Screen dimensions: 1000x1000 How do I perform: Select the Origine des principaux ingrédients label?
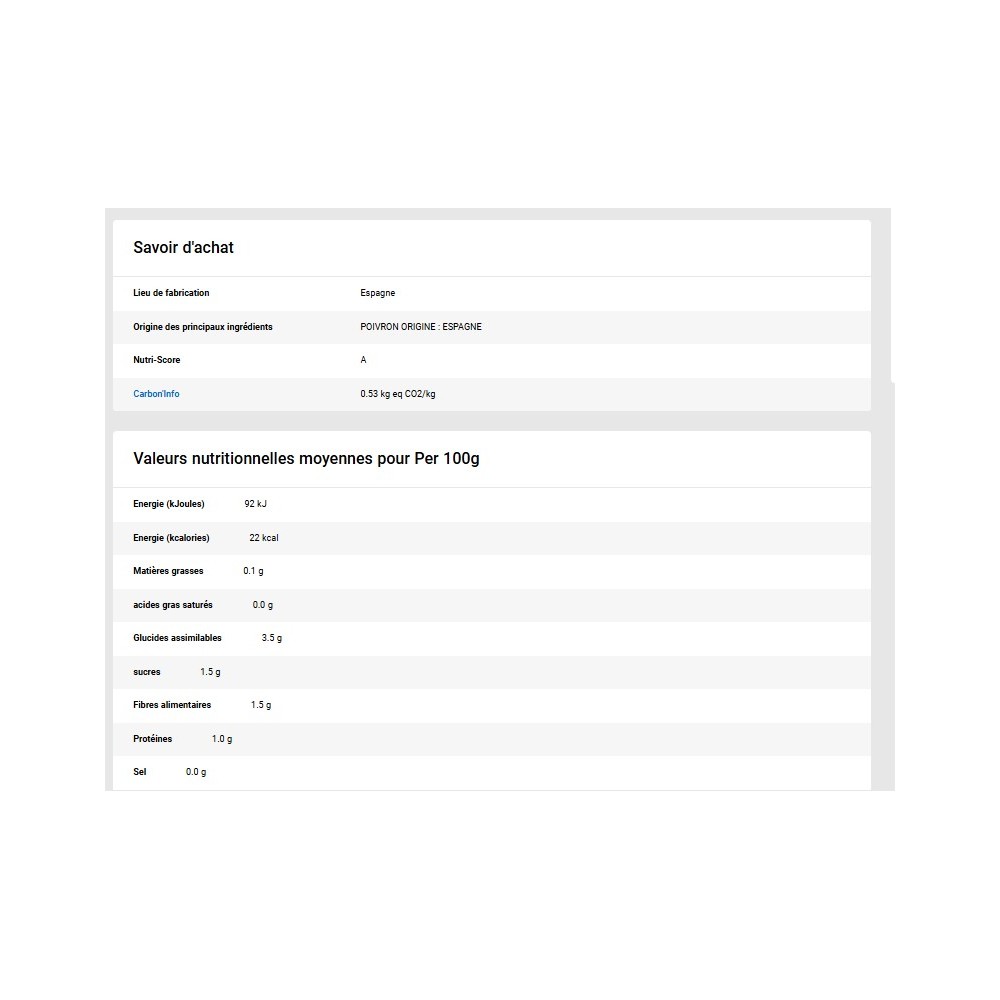202,327
